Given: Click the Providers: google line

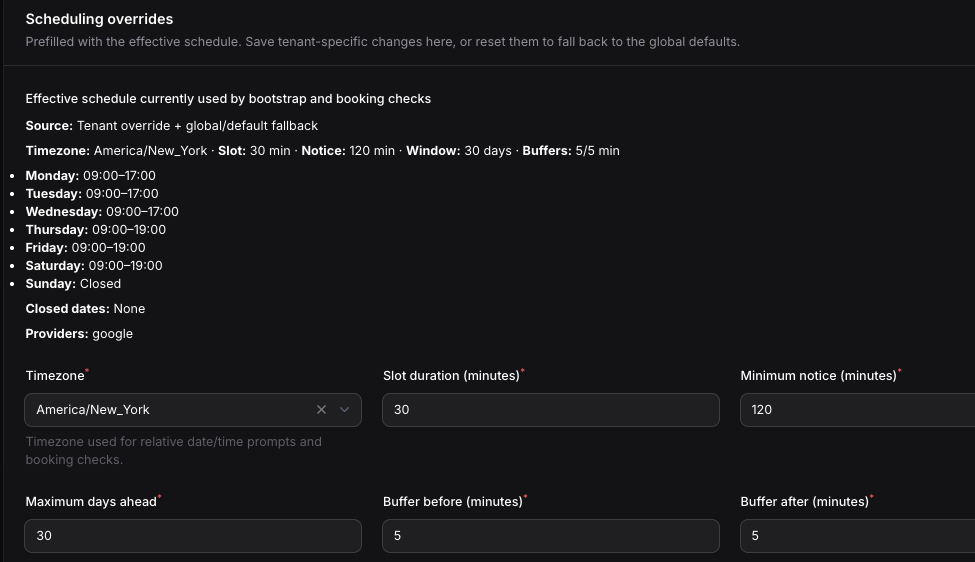Looking at the screenshot, I should pos(79,334).
